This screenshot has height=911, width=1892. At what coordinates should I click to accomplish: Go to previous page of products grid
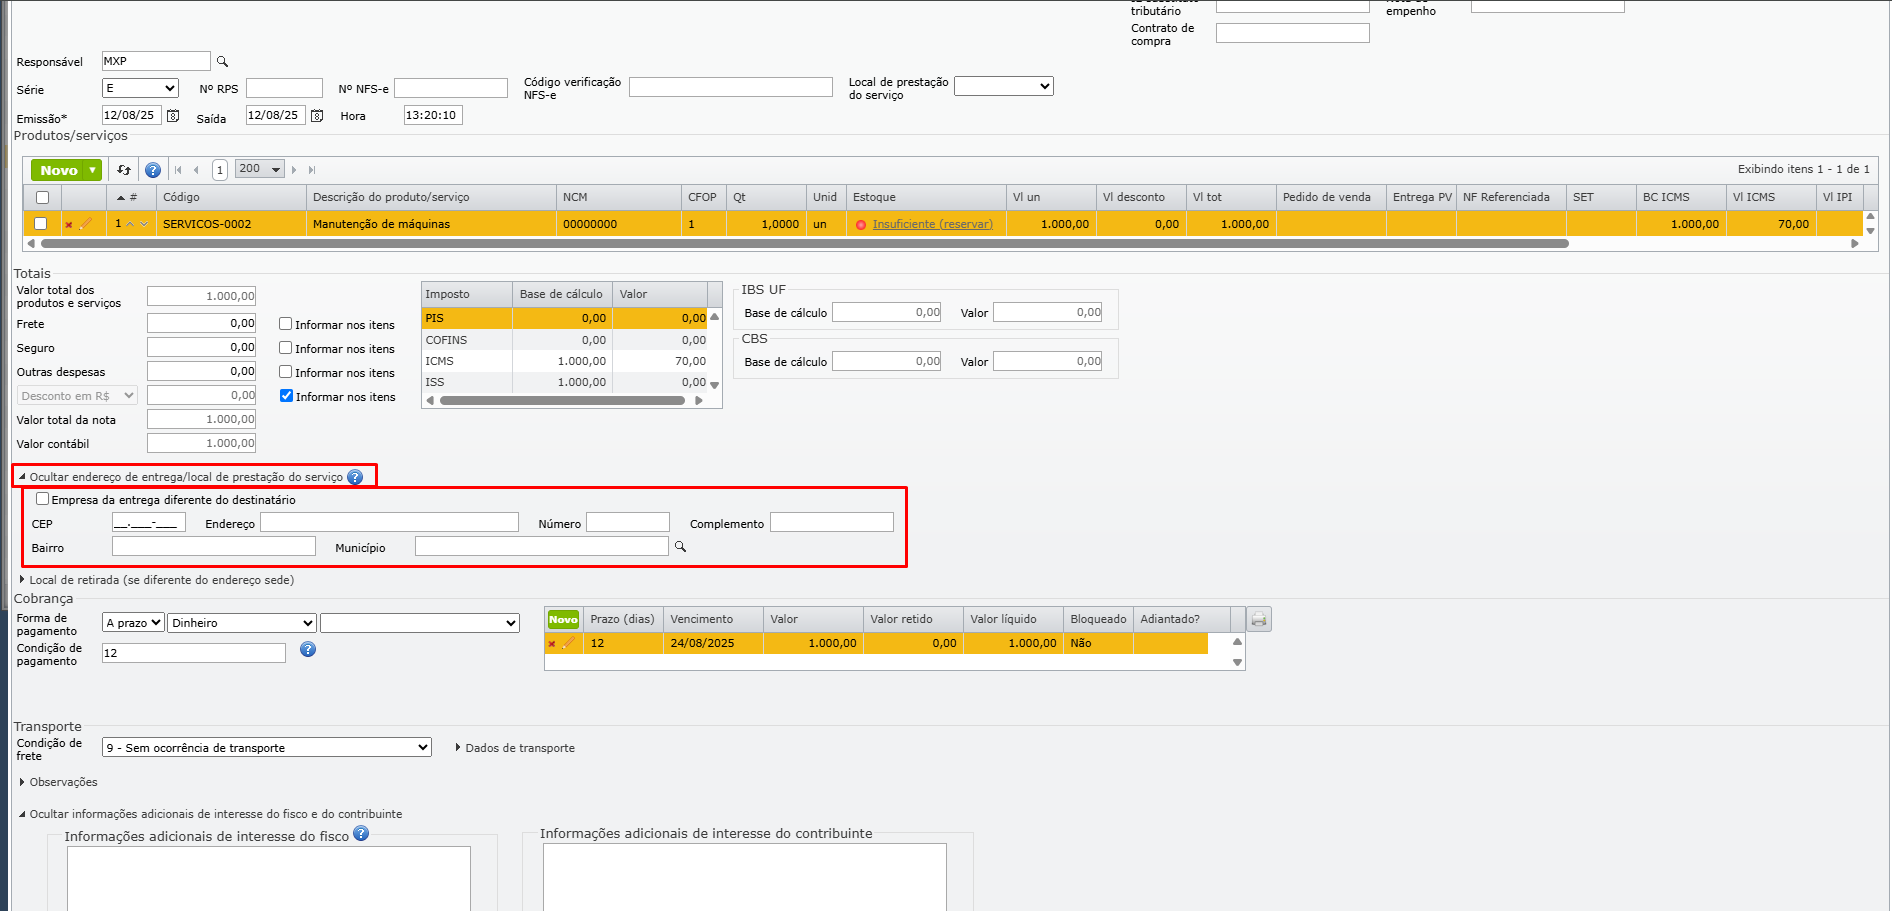tap(196, 170)
